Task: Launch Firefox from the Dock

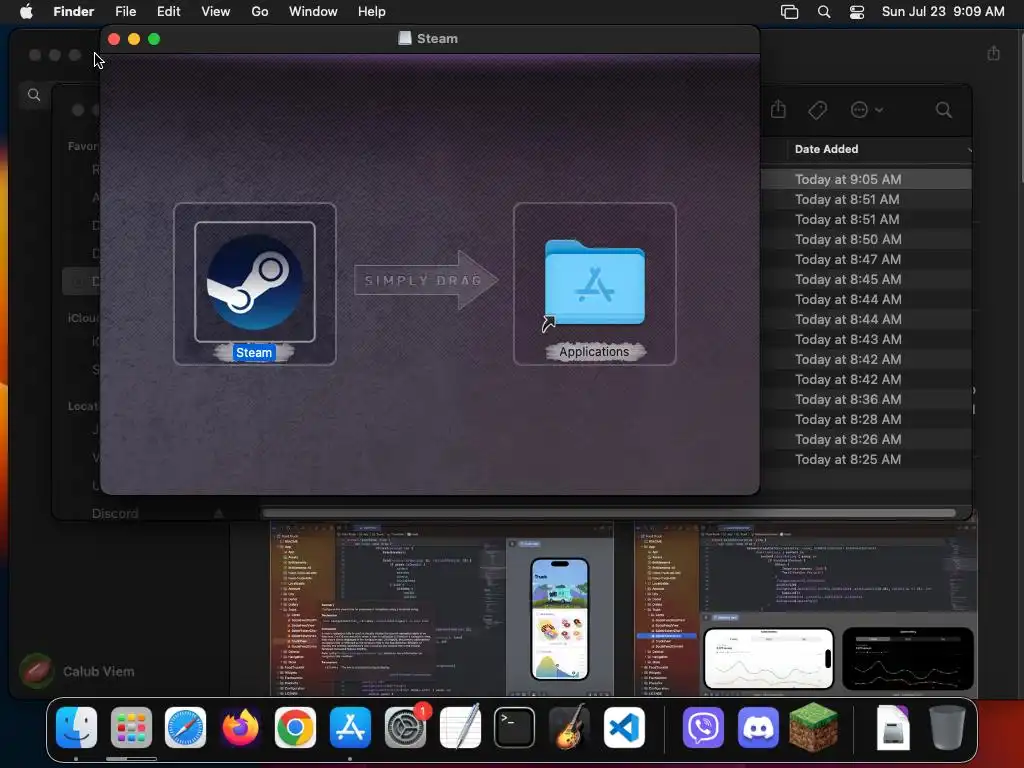Action: click(240, 728)
